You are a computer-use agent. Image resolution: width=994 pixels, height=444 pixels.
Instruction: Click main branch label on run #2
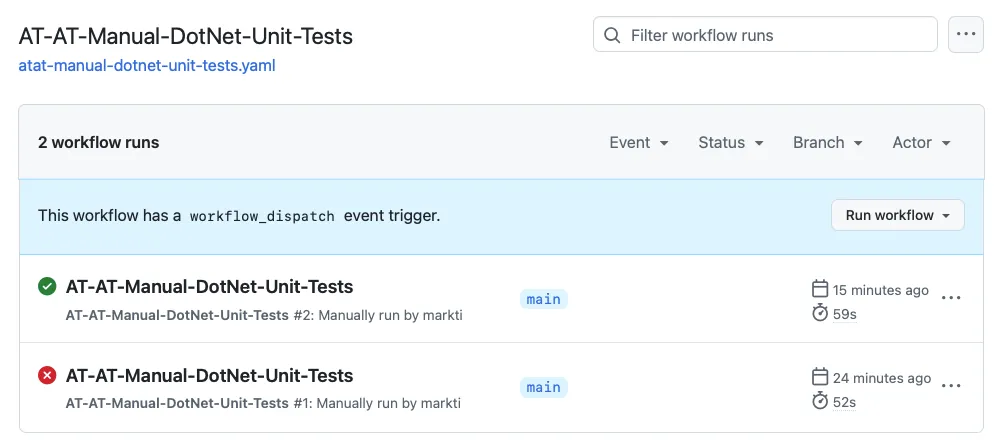[543, 299]
